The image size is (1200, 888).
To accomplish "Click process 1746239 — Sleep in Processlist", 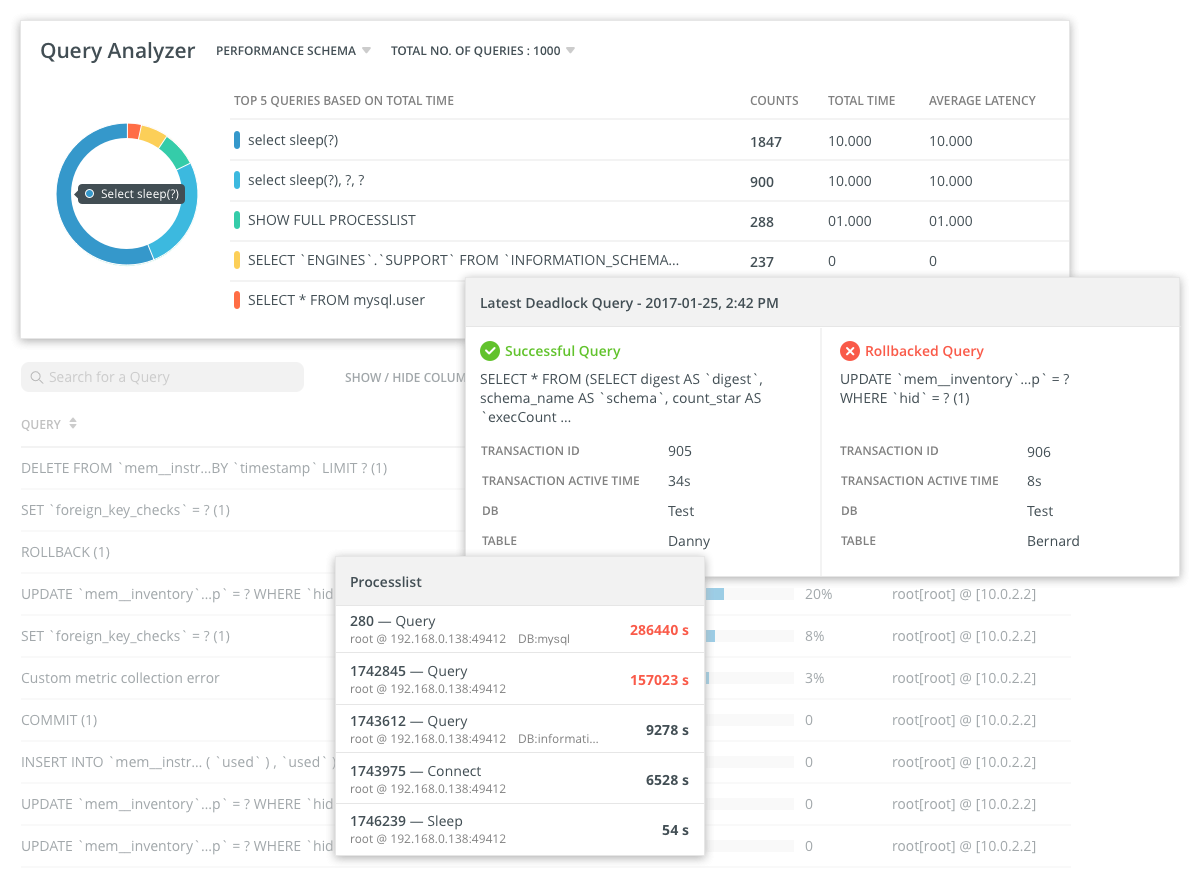I will (519, 829).
